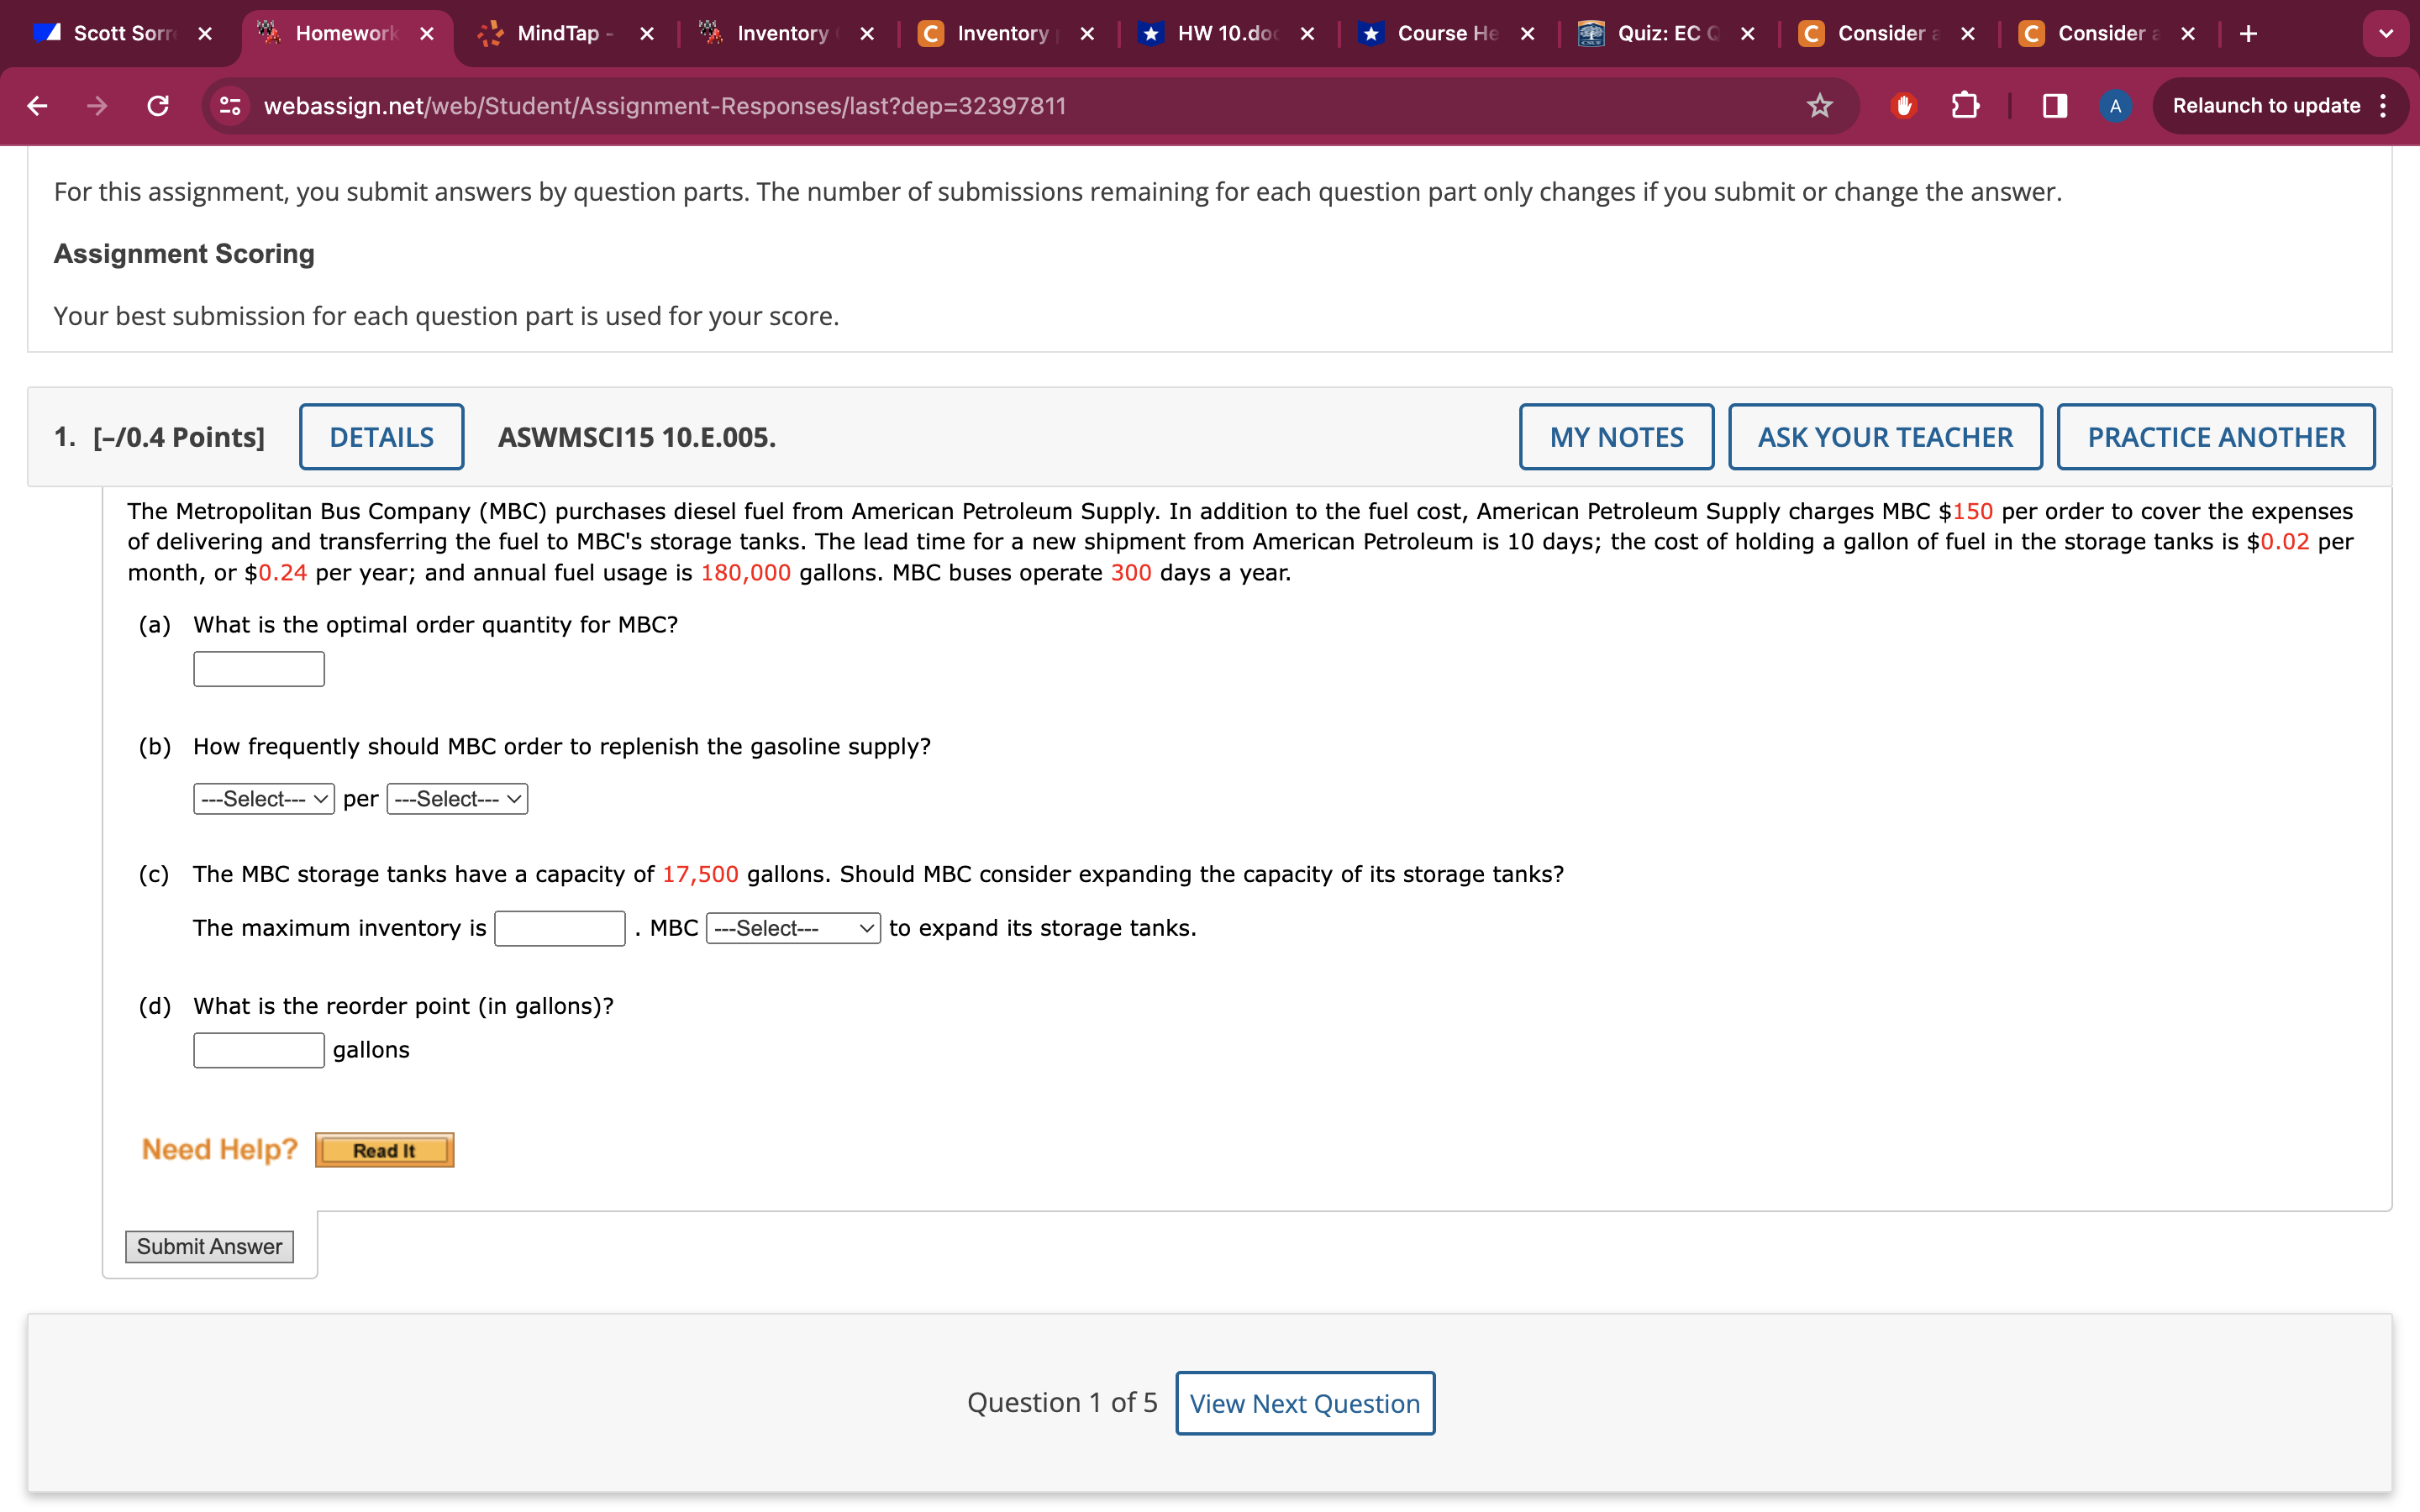Reload the current WebAssign page
This screenshot has height=1512, width=2420.
pyautogui.click(x=157, y=105)
